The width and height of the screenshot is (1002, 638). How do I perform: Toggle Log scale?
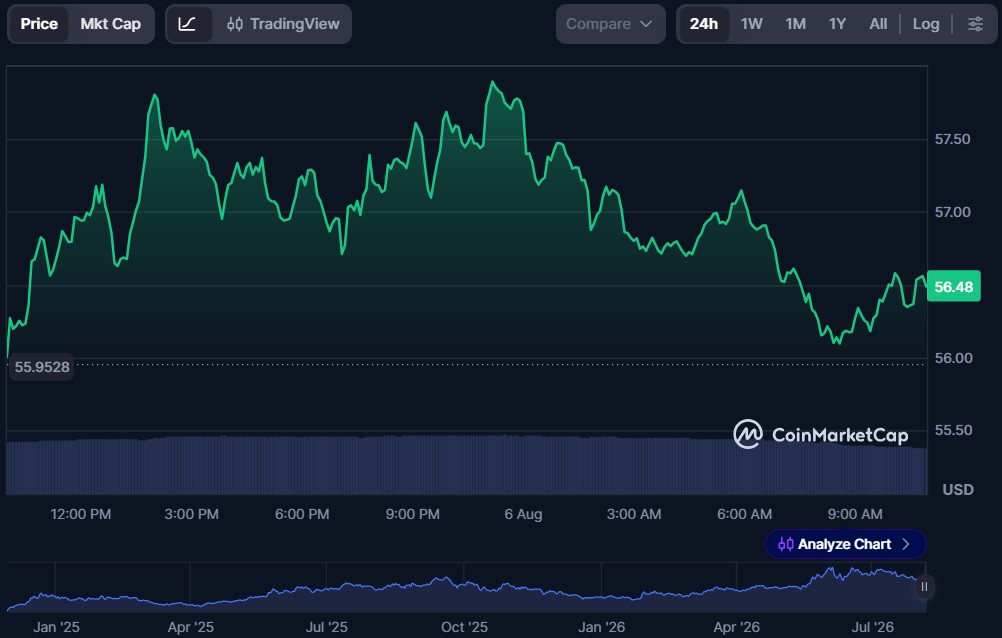pos(925,24)
